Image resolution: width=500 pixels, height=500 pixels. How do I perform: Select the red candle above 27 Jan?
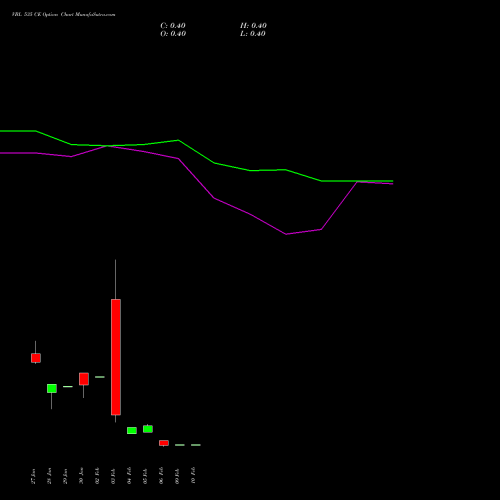coord(36,358)
